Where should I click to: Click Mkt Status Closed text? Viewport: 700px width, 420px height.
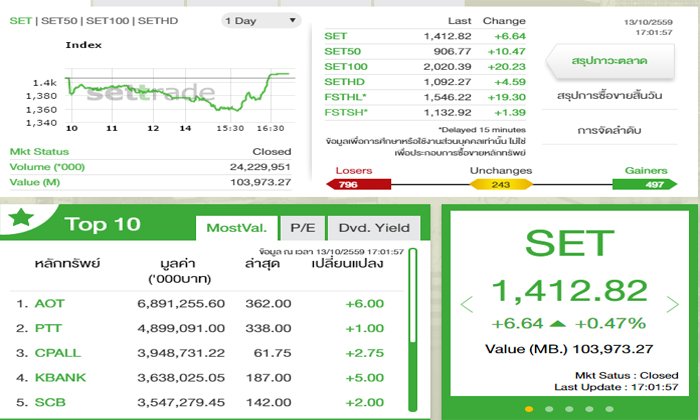[x=271, y=152]
